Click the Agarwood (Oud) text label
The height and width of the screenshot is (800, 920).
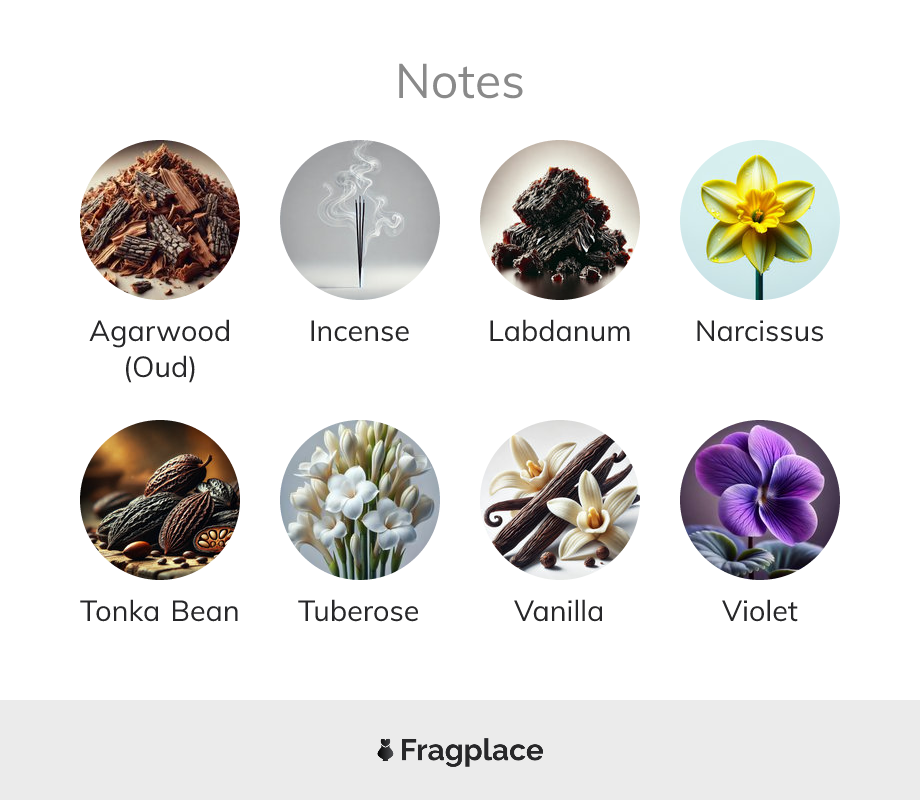(160, 349)
